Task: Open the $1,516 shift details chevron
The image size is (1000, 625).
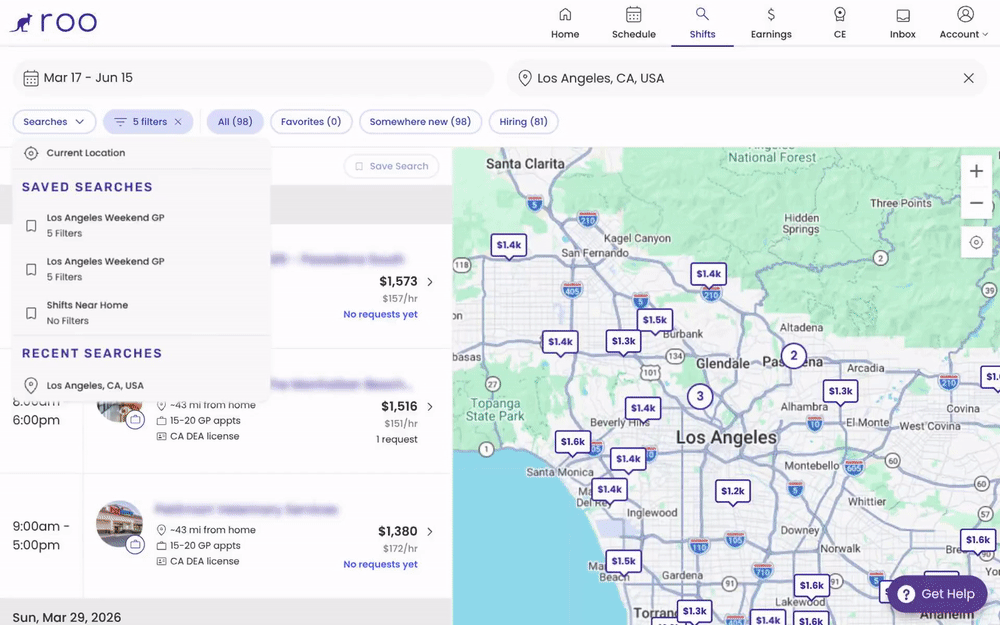Action: point(430,406)
